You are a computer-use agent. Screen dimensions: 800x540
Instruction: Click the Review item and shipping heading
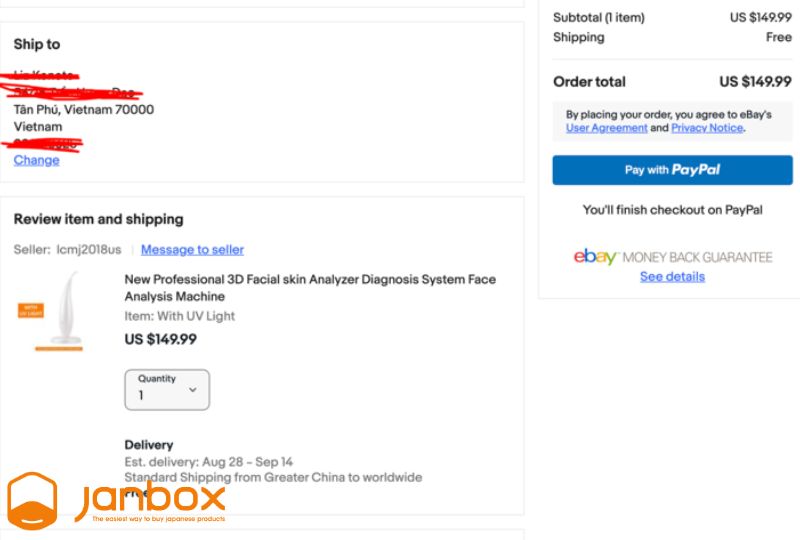[x=98, y=219]
